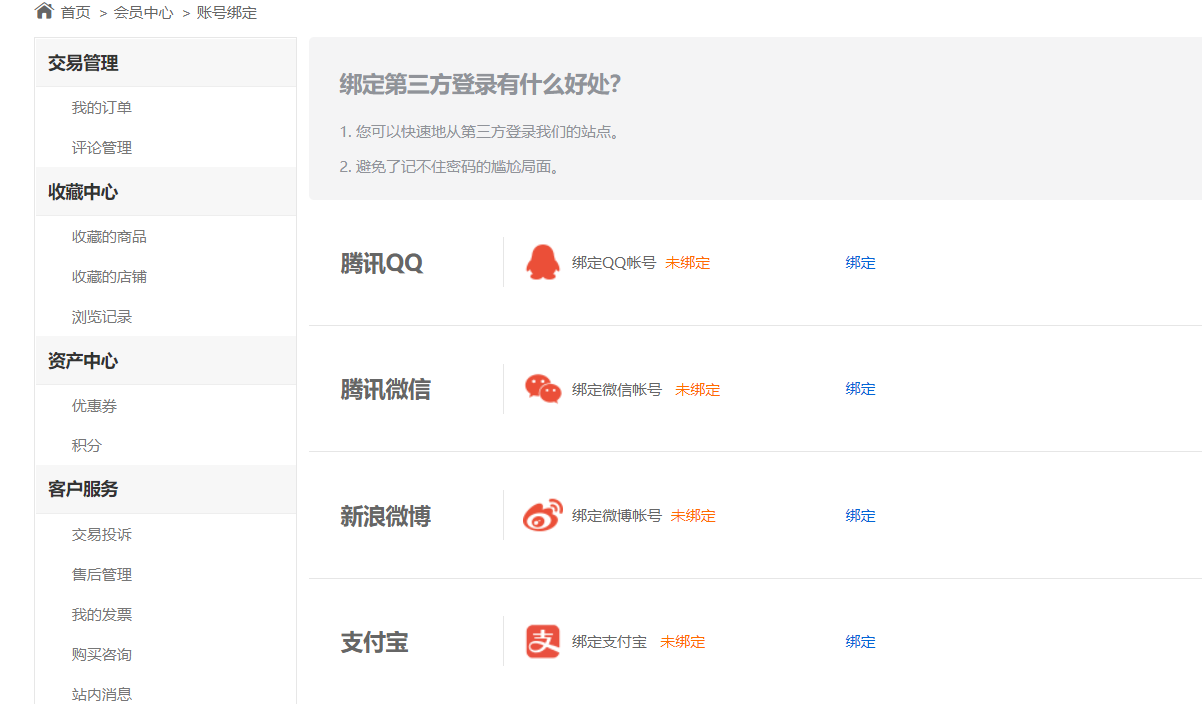Click the 腾讯QQ row title
The height and width of the screenshot is (704, 1202).
click(382, 263)
